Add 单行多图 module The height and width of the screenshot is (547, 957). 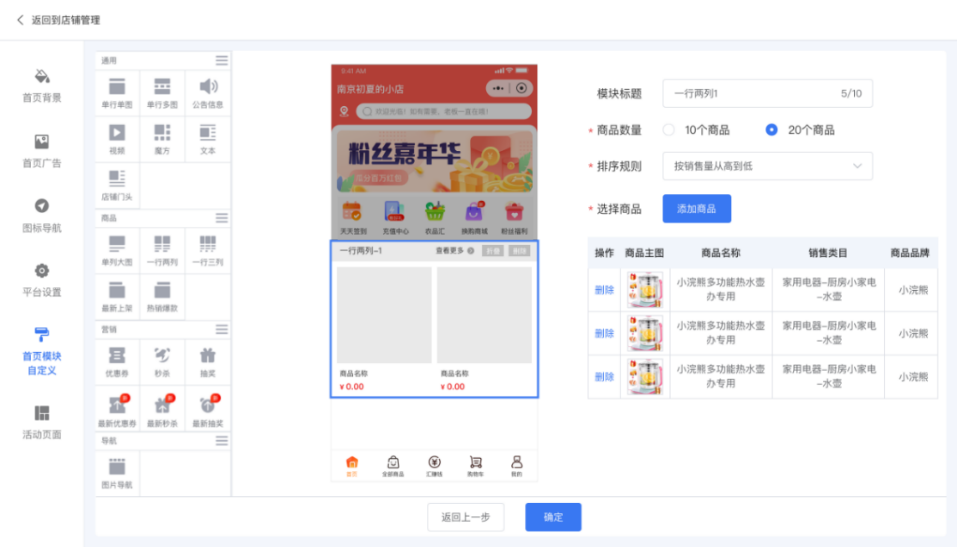tap(162, 93)
